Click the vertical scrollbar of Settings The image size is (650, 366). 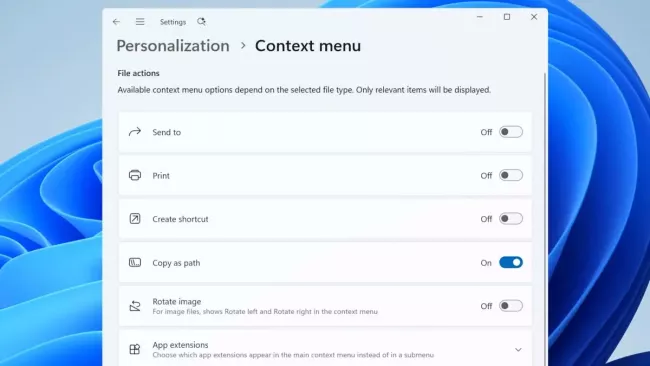pyautogui.click(x=545, y=218)
